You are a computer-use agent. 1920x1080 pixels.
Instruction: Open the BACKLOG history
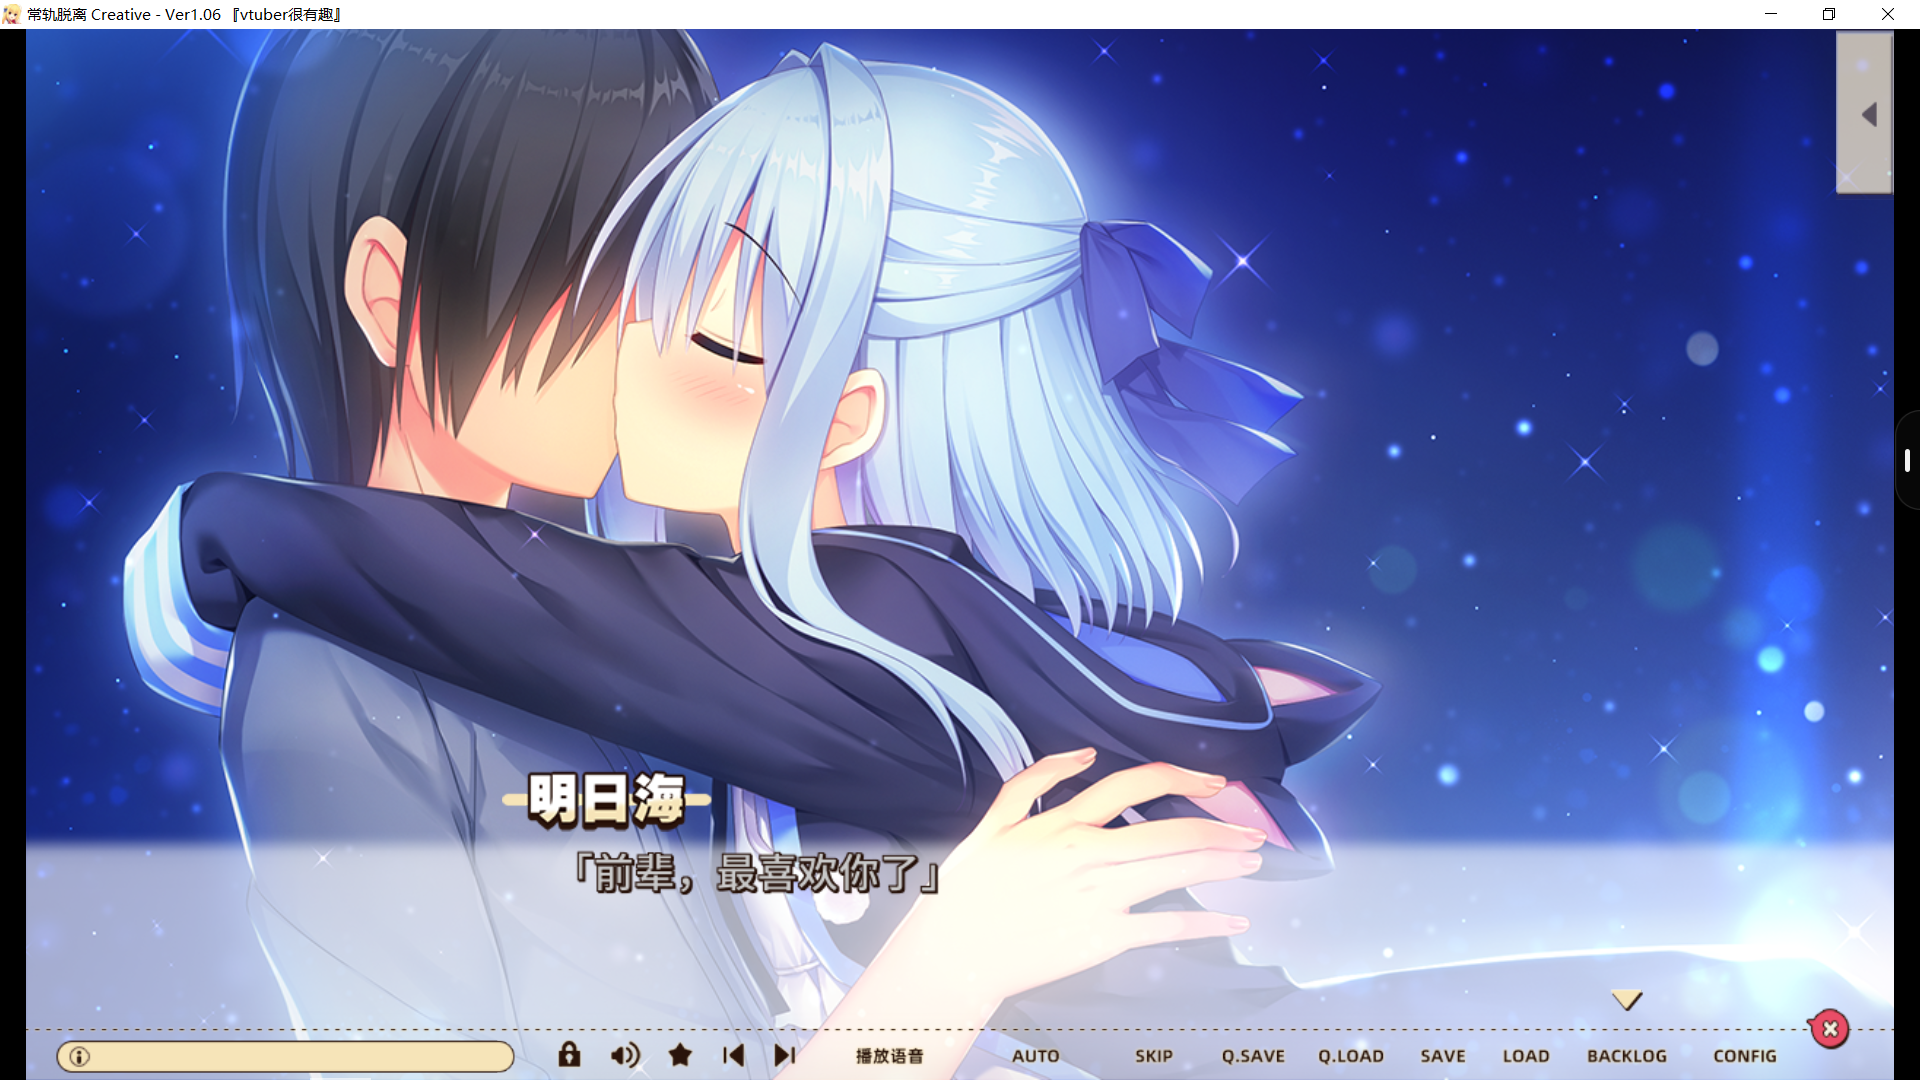point(1626,1056)
